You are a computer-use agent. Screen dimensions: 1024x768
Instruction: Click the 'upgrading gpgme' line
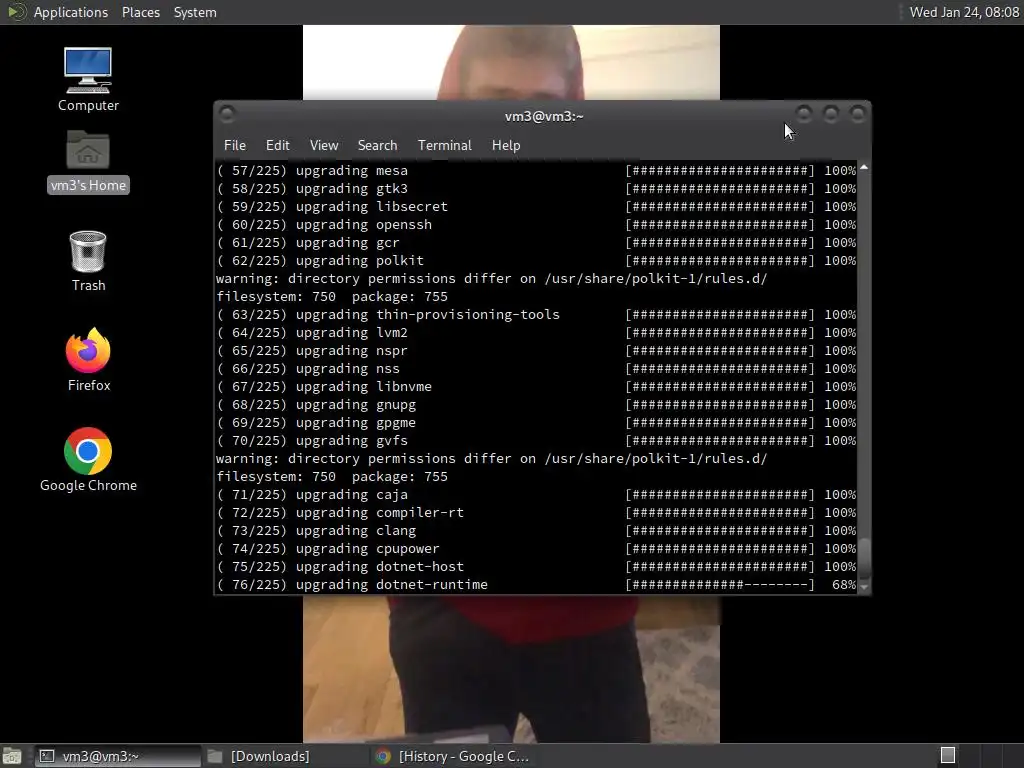[x=536, y=423]
